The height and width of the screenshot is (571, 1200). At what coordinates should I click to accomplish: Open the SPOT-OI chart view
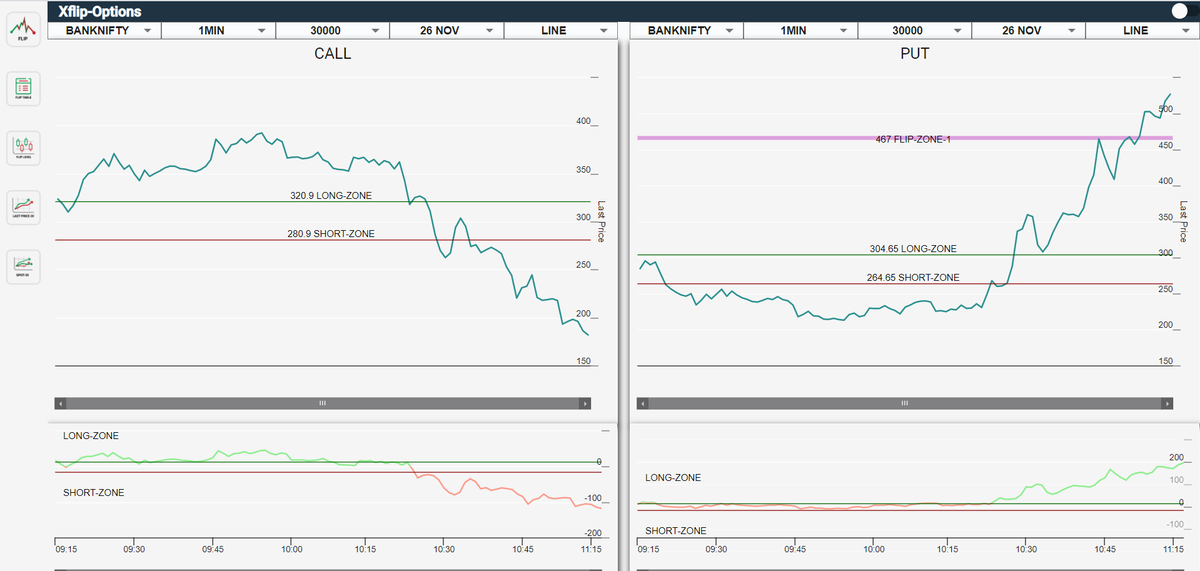(23, 265)
